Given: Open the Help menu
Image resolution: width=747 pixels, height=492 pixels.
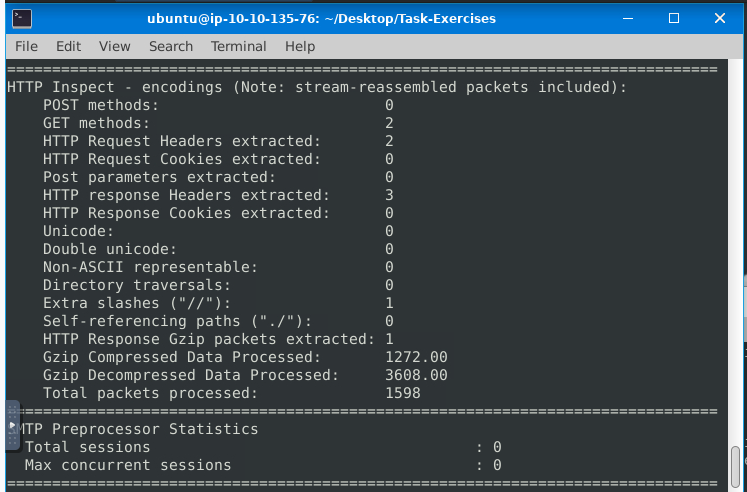Looking at the screenshot, I should click(300, 46).
